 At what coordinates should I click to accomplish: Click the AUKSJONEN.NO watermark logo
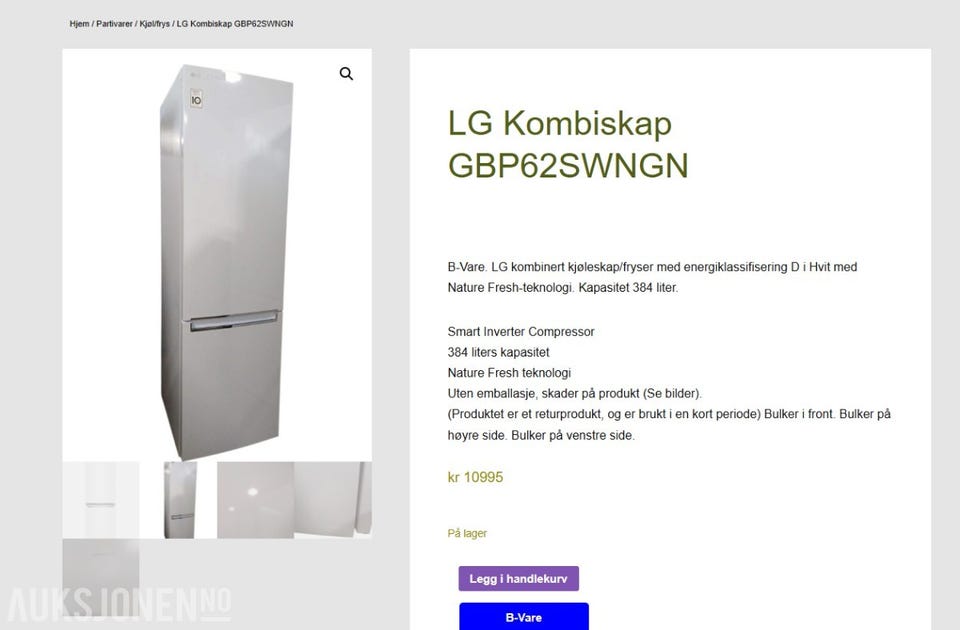click(x=120, y=605)
